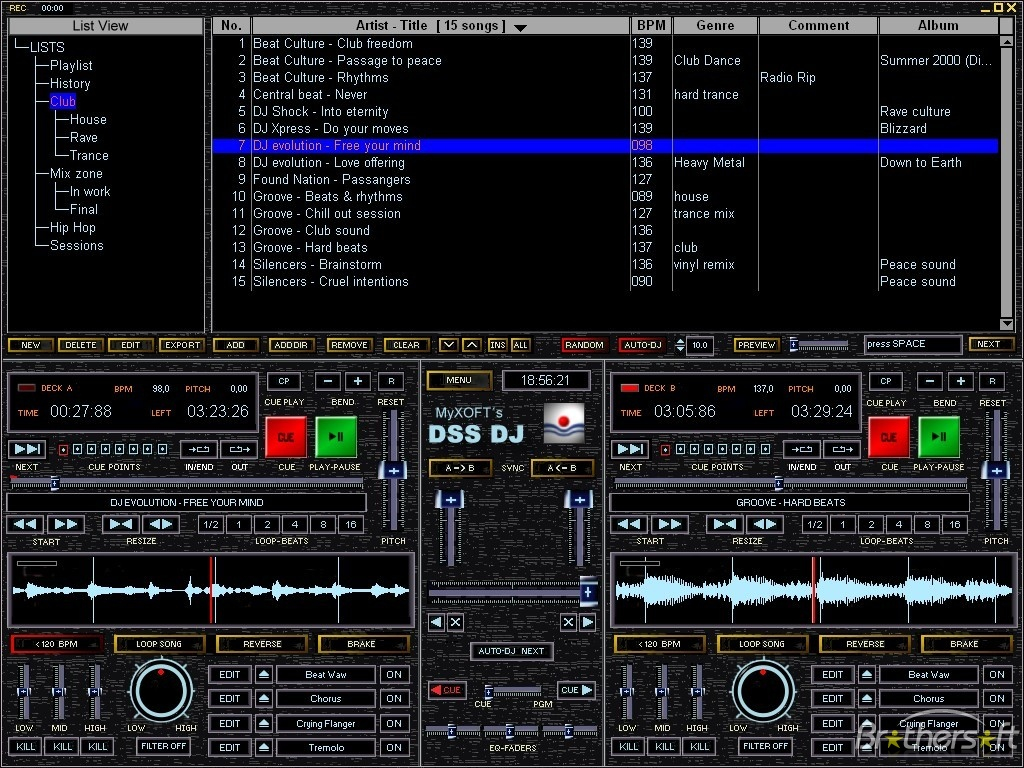Enable Reverse playback on Deck A

coord(262,644)
